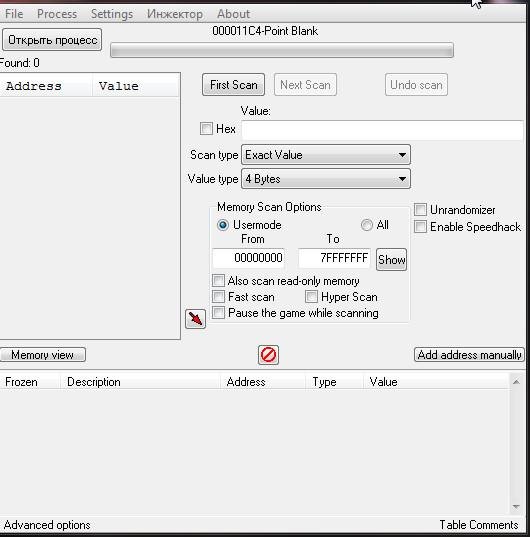Toggle the Unrandomizer checkbox
Viewport: 530px width, 537px height.
pyautogui.click(x=420, y=210)
